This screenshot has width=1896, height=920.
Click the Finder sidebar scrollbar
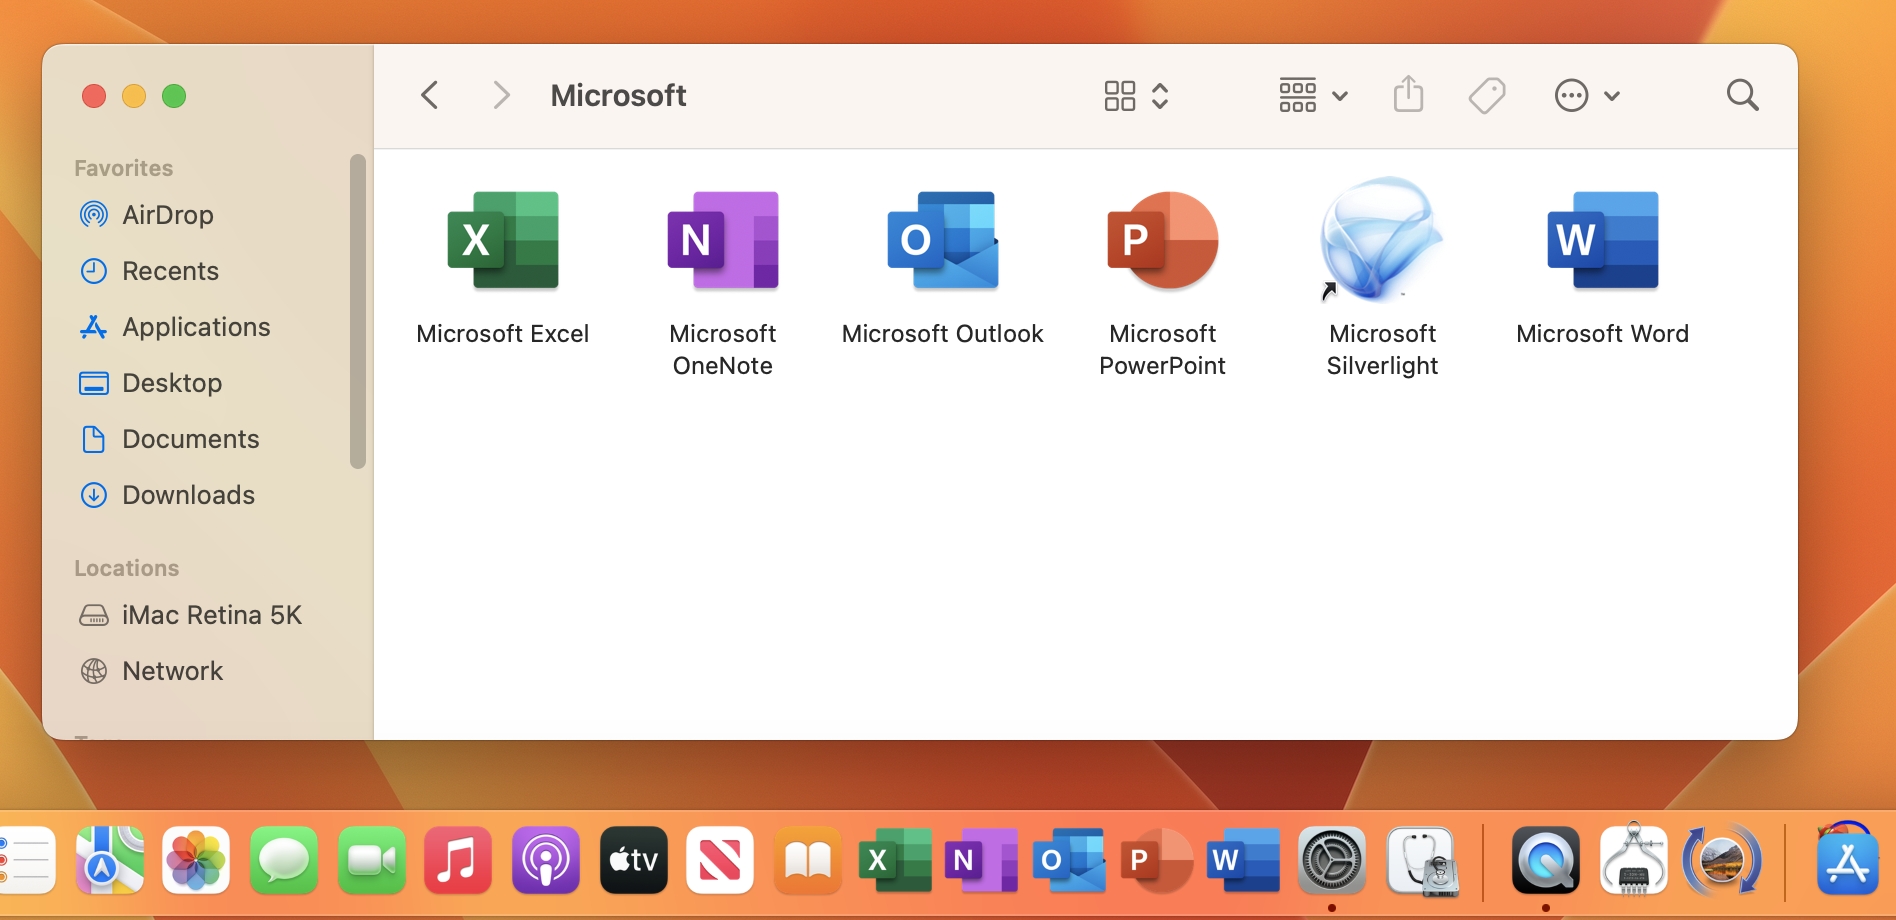pyautogui.click(x=358, y=311)
